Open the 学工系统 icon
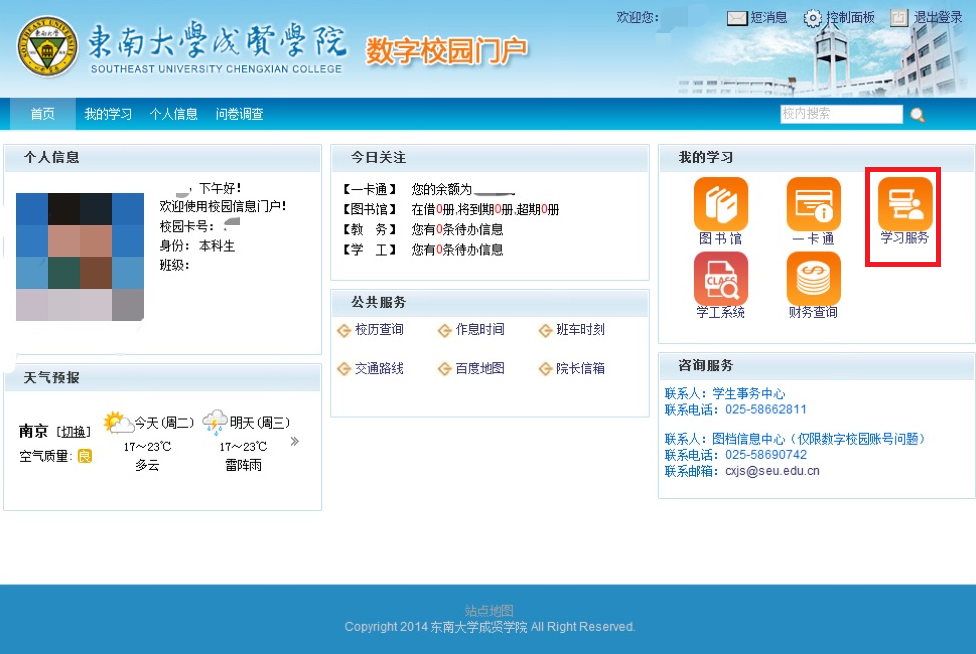Image resolution: width=976 pixels, height=654 pixels. [721, 279]
